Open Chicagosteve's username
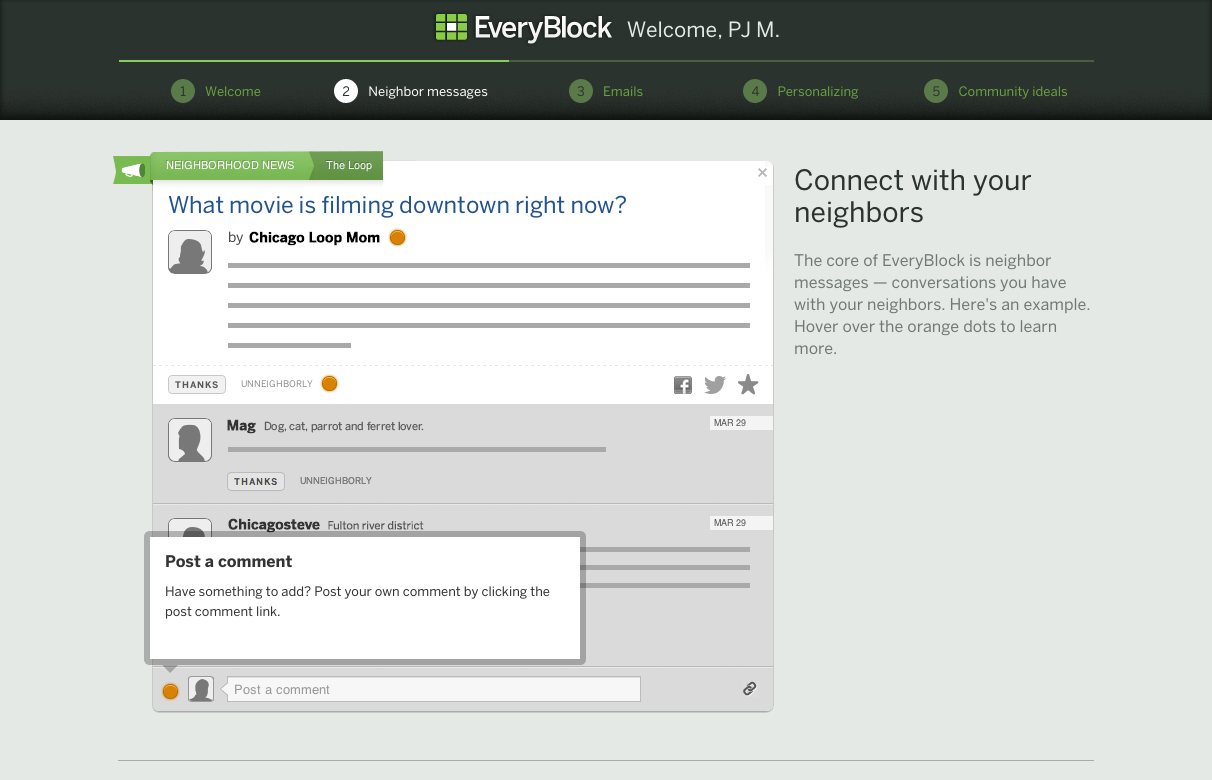This screenshot has height=780, width=1212. click(274, 525)
